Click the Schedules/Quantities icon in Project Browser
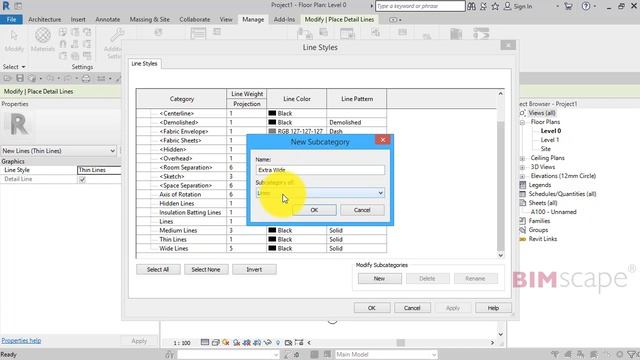The image size is (640, 360). tap(522, 194)
